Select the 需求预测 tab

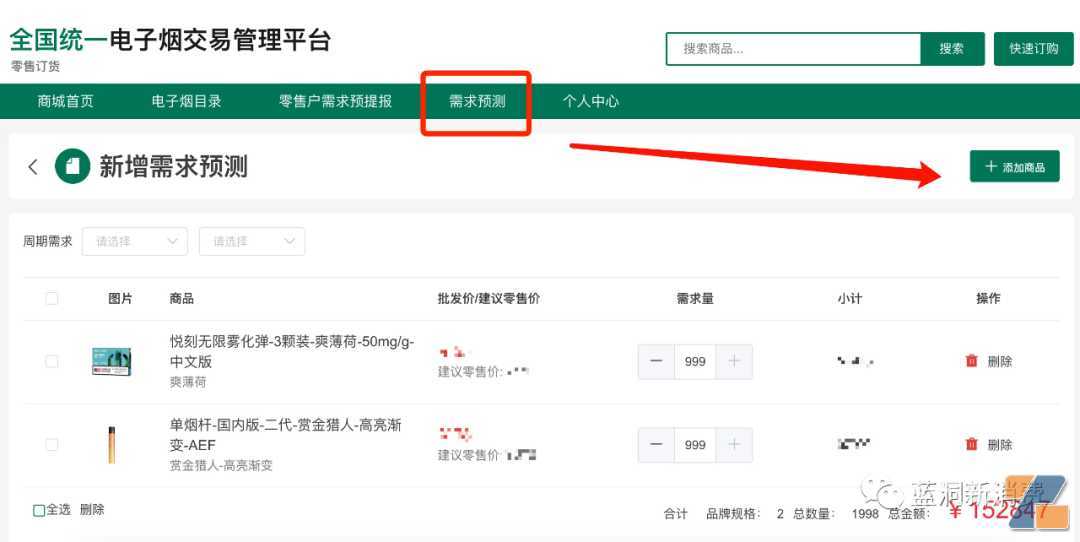[477, 101]
